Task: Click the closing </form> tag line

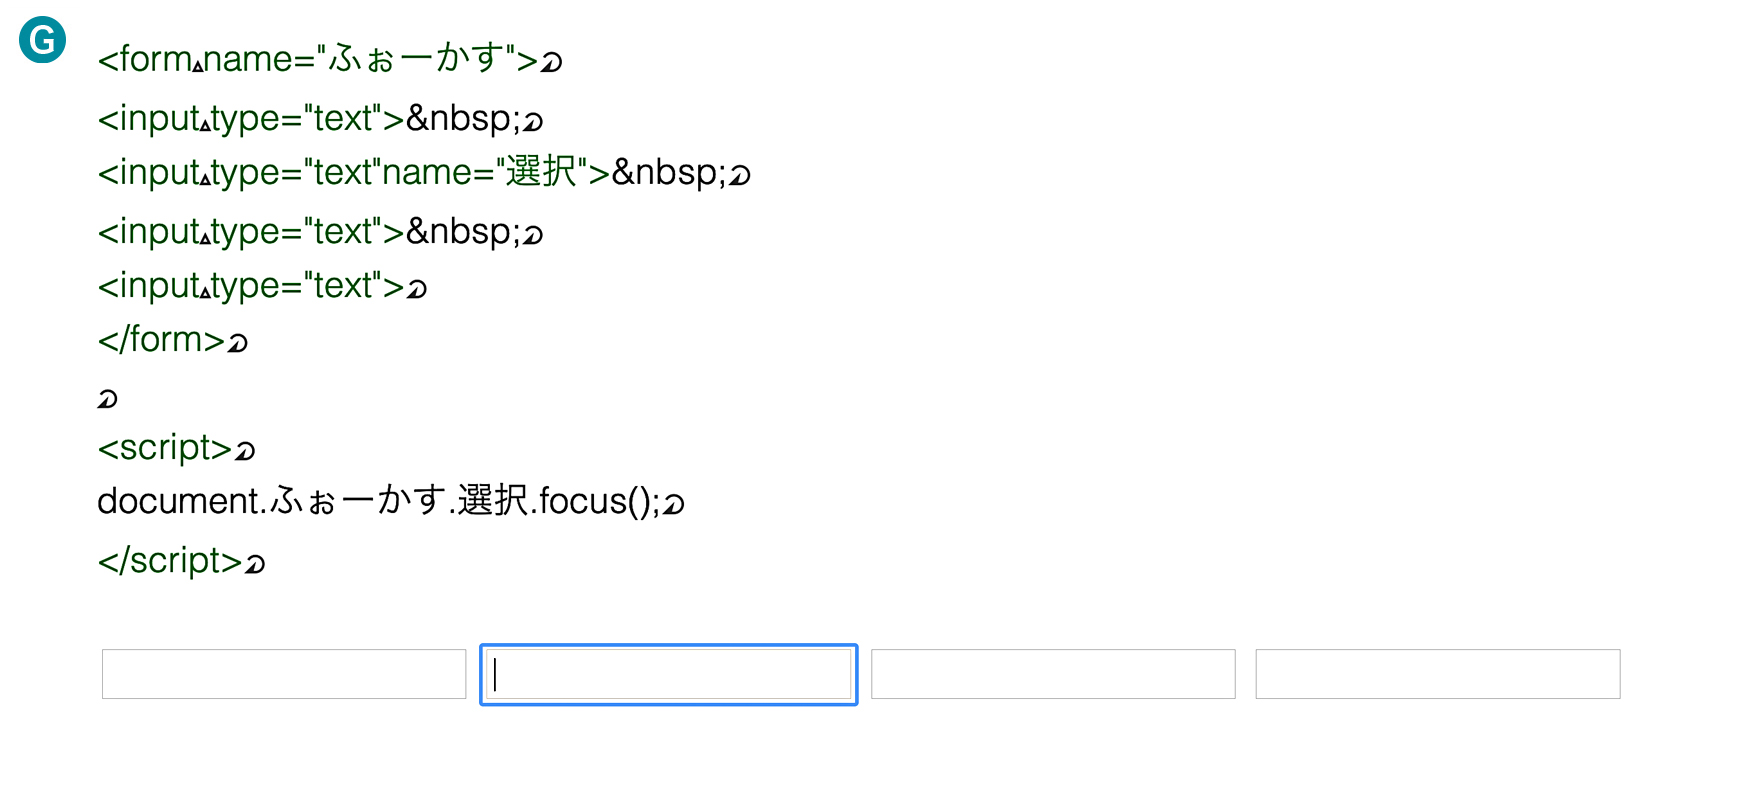Action: tap(172, 340)
